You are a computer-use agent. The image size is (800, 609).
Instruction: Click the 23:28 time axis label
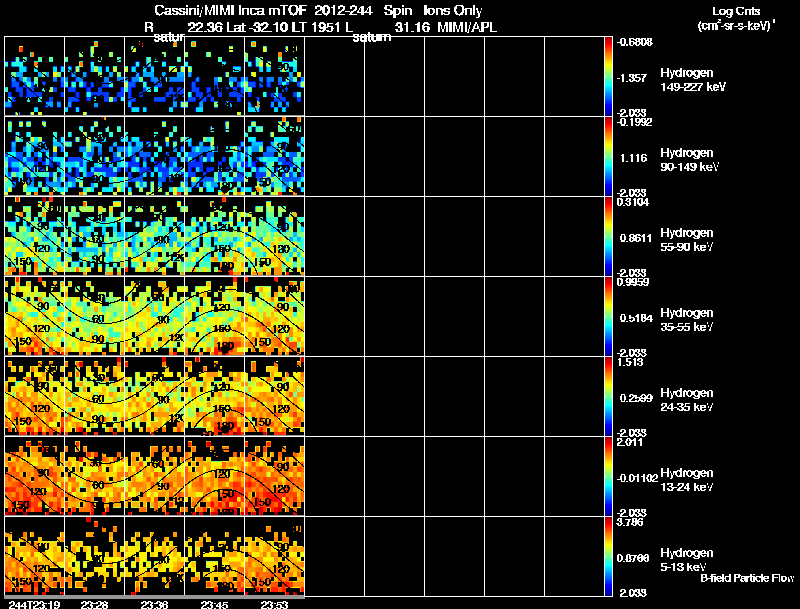[x=94, y=604]
